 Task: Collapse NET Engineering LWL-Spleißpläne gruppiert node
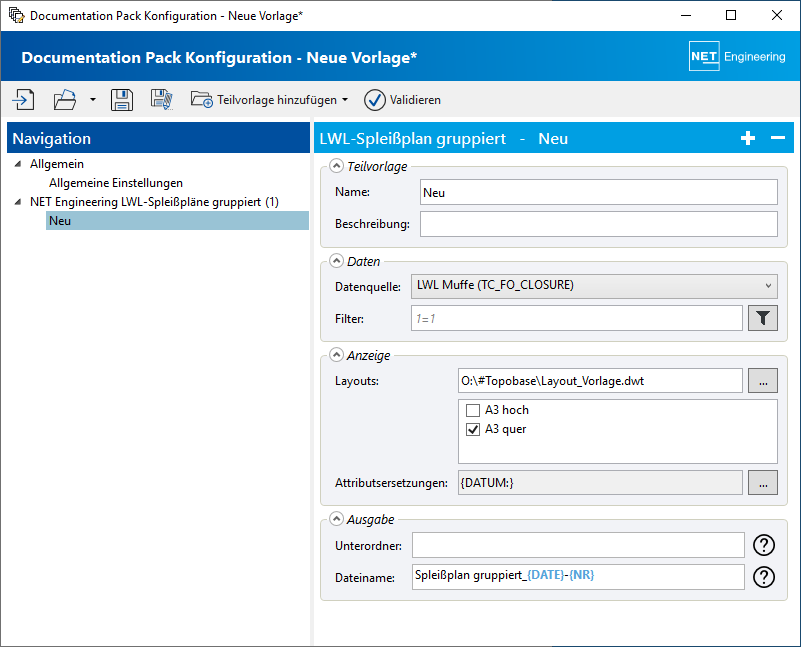coord(18,202)
